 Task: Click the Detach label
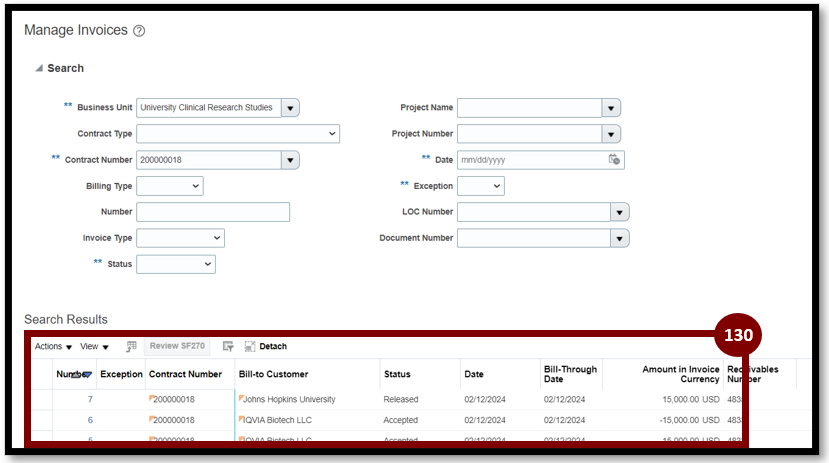[x=273, y=347]
